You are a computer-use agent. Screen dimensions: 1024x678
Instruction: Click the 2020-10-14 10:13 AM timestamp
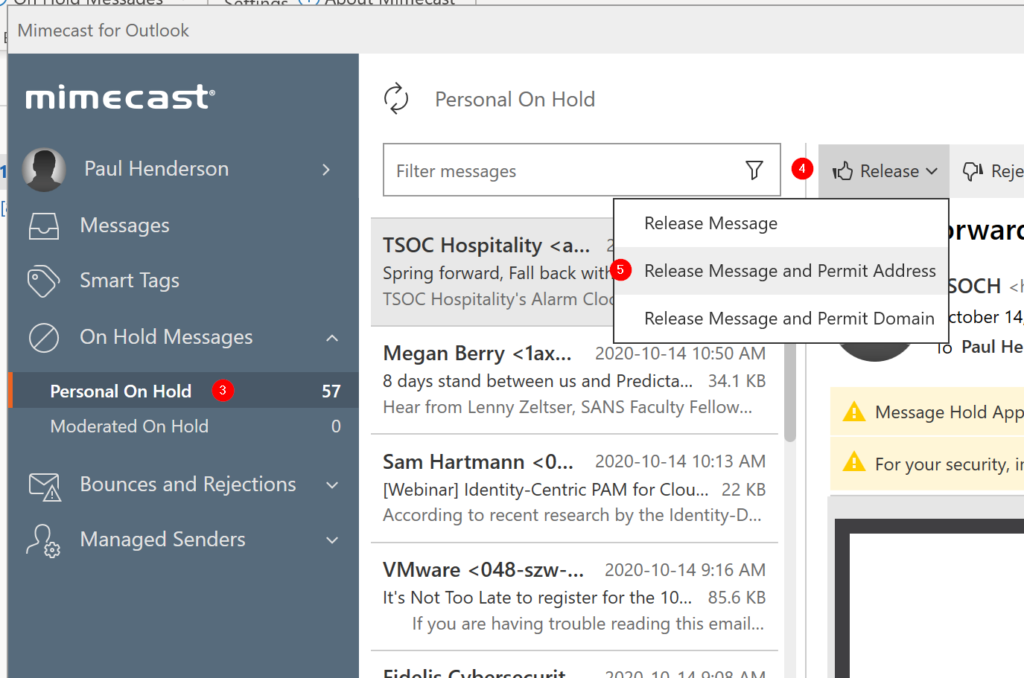click(x=680, y=461)
